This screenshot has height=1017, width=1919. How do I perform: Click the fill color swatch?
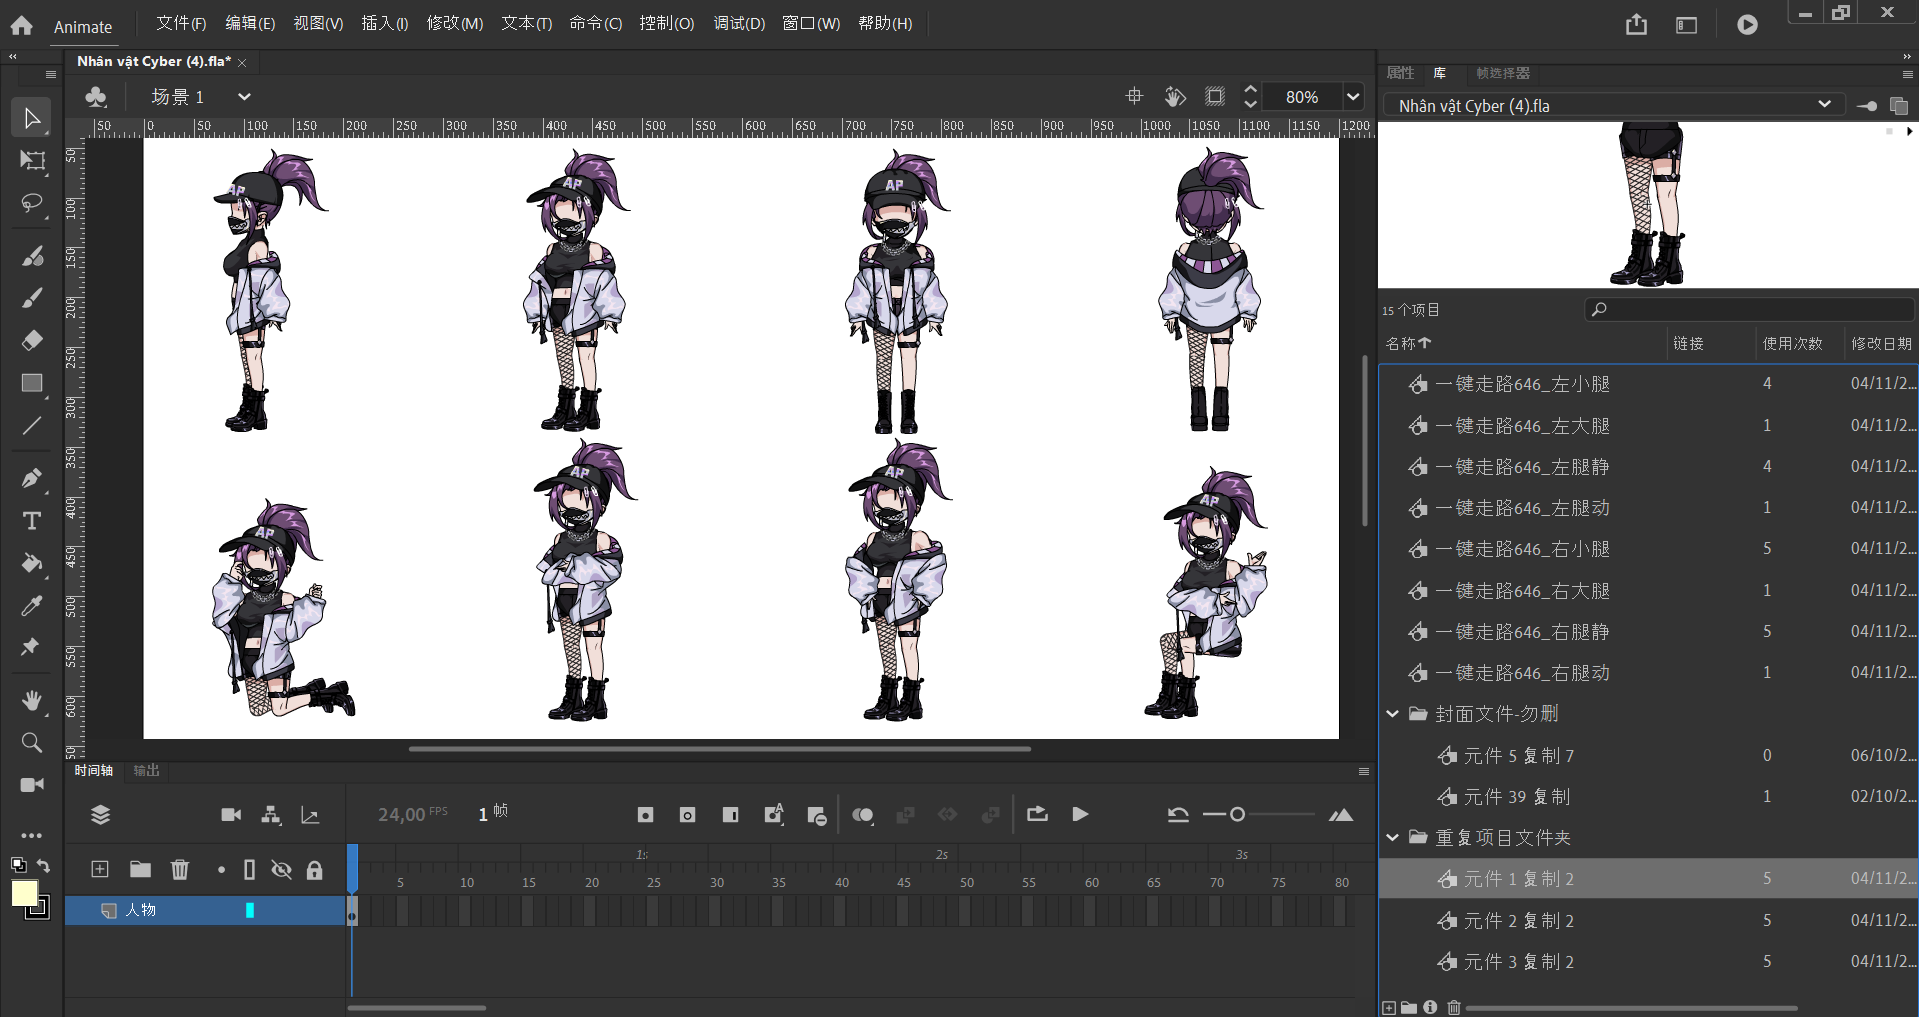[25, 893]
